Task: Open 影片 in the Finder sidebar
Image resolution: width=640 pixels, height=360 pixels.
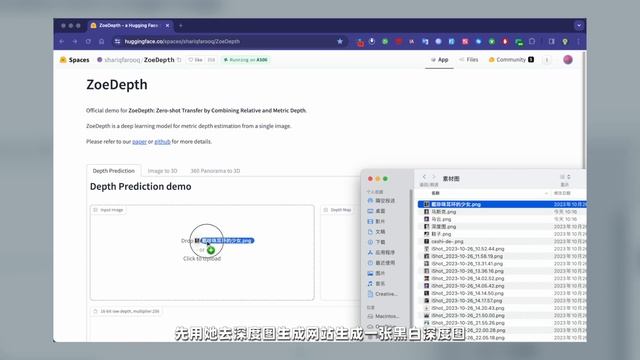Action: [376, 221]
